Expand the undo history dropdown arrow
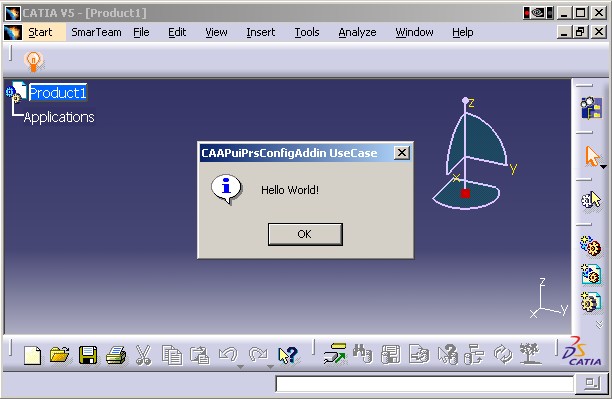 pos(240,367)
